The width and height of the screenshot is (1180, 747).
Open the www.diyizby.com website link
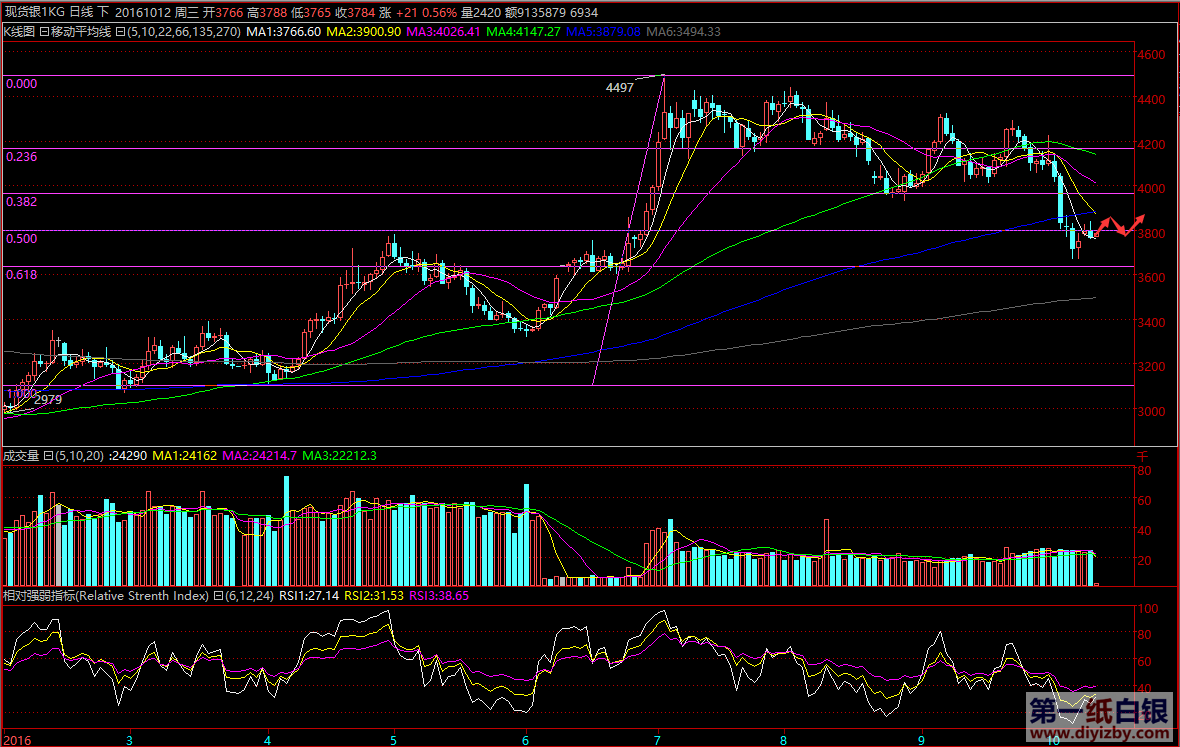[1098, 734]
